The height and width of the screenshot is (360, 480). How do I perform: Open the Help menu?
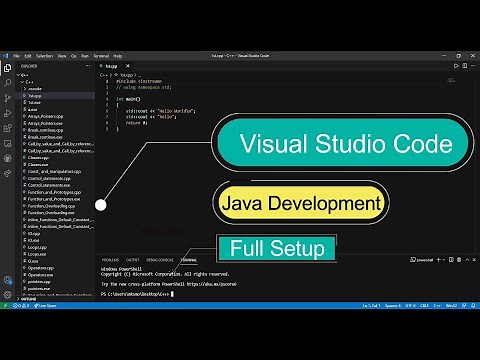pyautogui.click(x=118, y=56)
